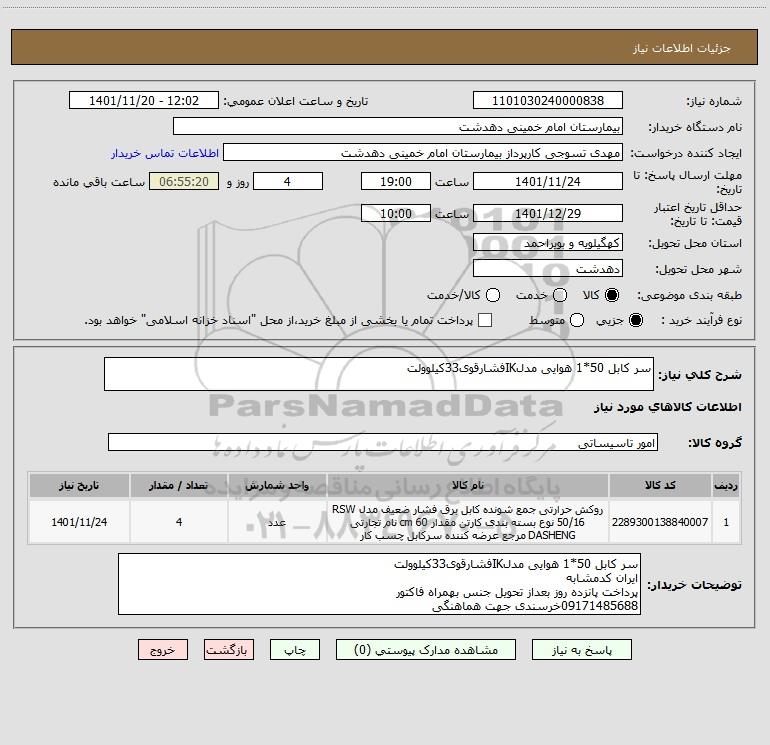Click item code cell 2289300138840007

(660, 522)
